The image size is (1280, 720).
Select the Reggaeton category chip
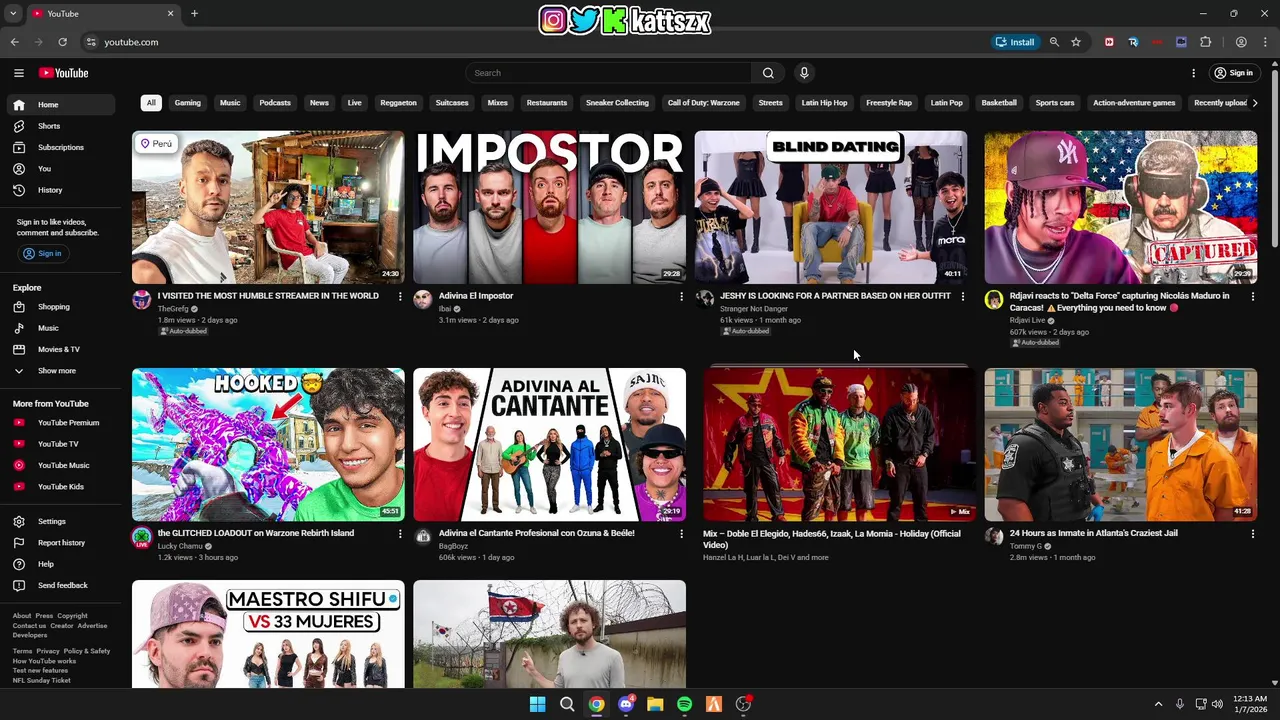pos(398,103)
